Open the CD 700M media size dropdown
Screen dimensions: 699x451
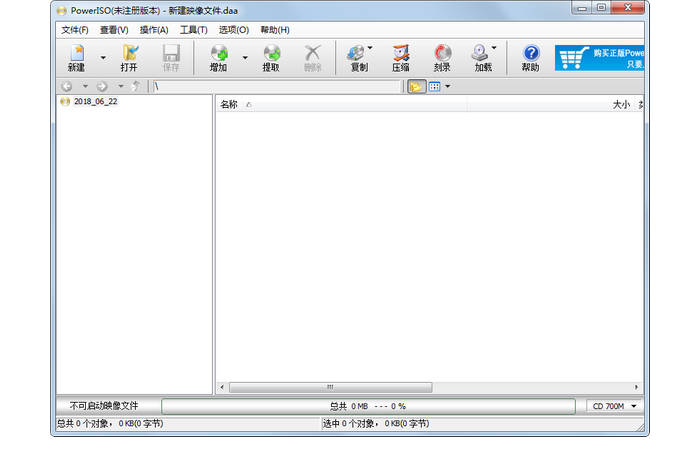pos(611,406)
